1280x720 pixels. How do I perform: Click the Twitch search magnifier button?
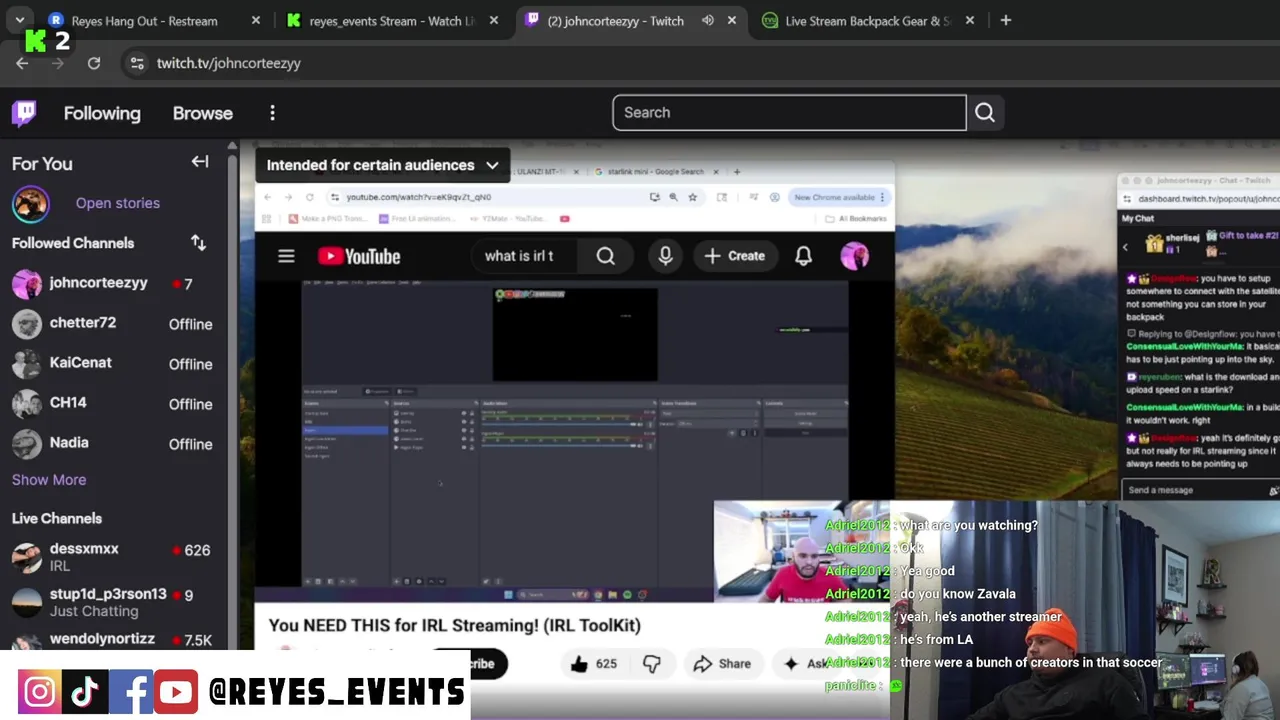985,113
